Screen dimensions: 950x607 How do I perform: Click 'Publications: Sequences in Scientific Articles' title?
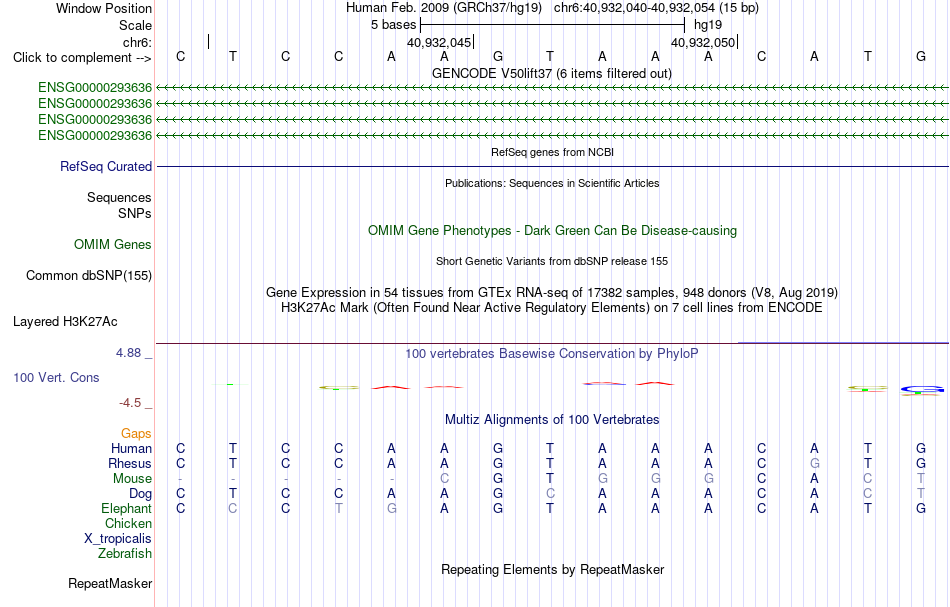[x=553, y=183]
